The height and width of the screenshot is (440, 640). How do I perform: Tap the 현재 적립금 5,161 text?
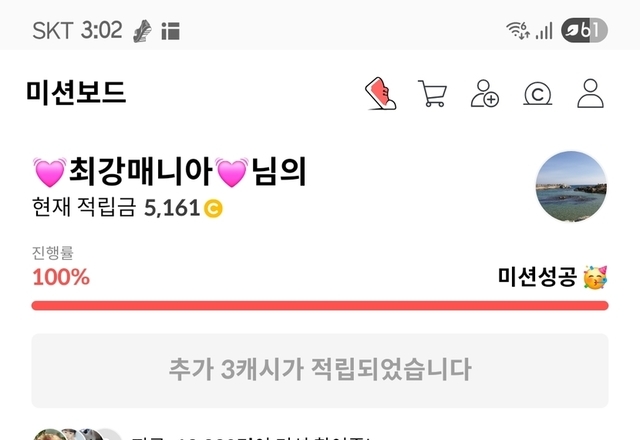pos(116,207)
